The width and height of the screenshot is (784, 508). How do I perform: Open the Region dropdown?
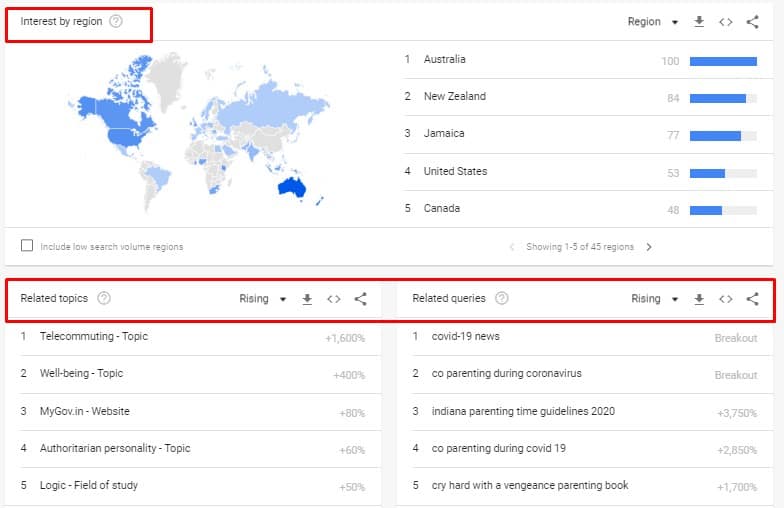(x=653, y=22)
